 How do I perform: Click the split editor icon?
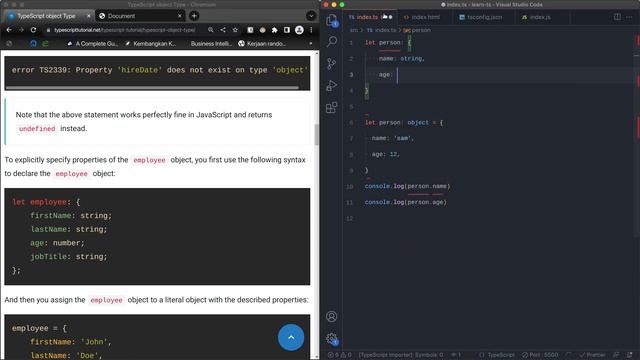tap(617, 17)
